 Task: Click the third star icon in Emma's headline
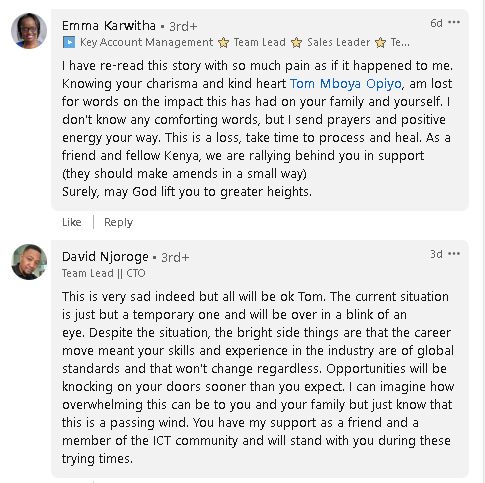[x=380, y=42]
